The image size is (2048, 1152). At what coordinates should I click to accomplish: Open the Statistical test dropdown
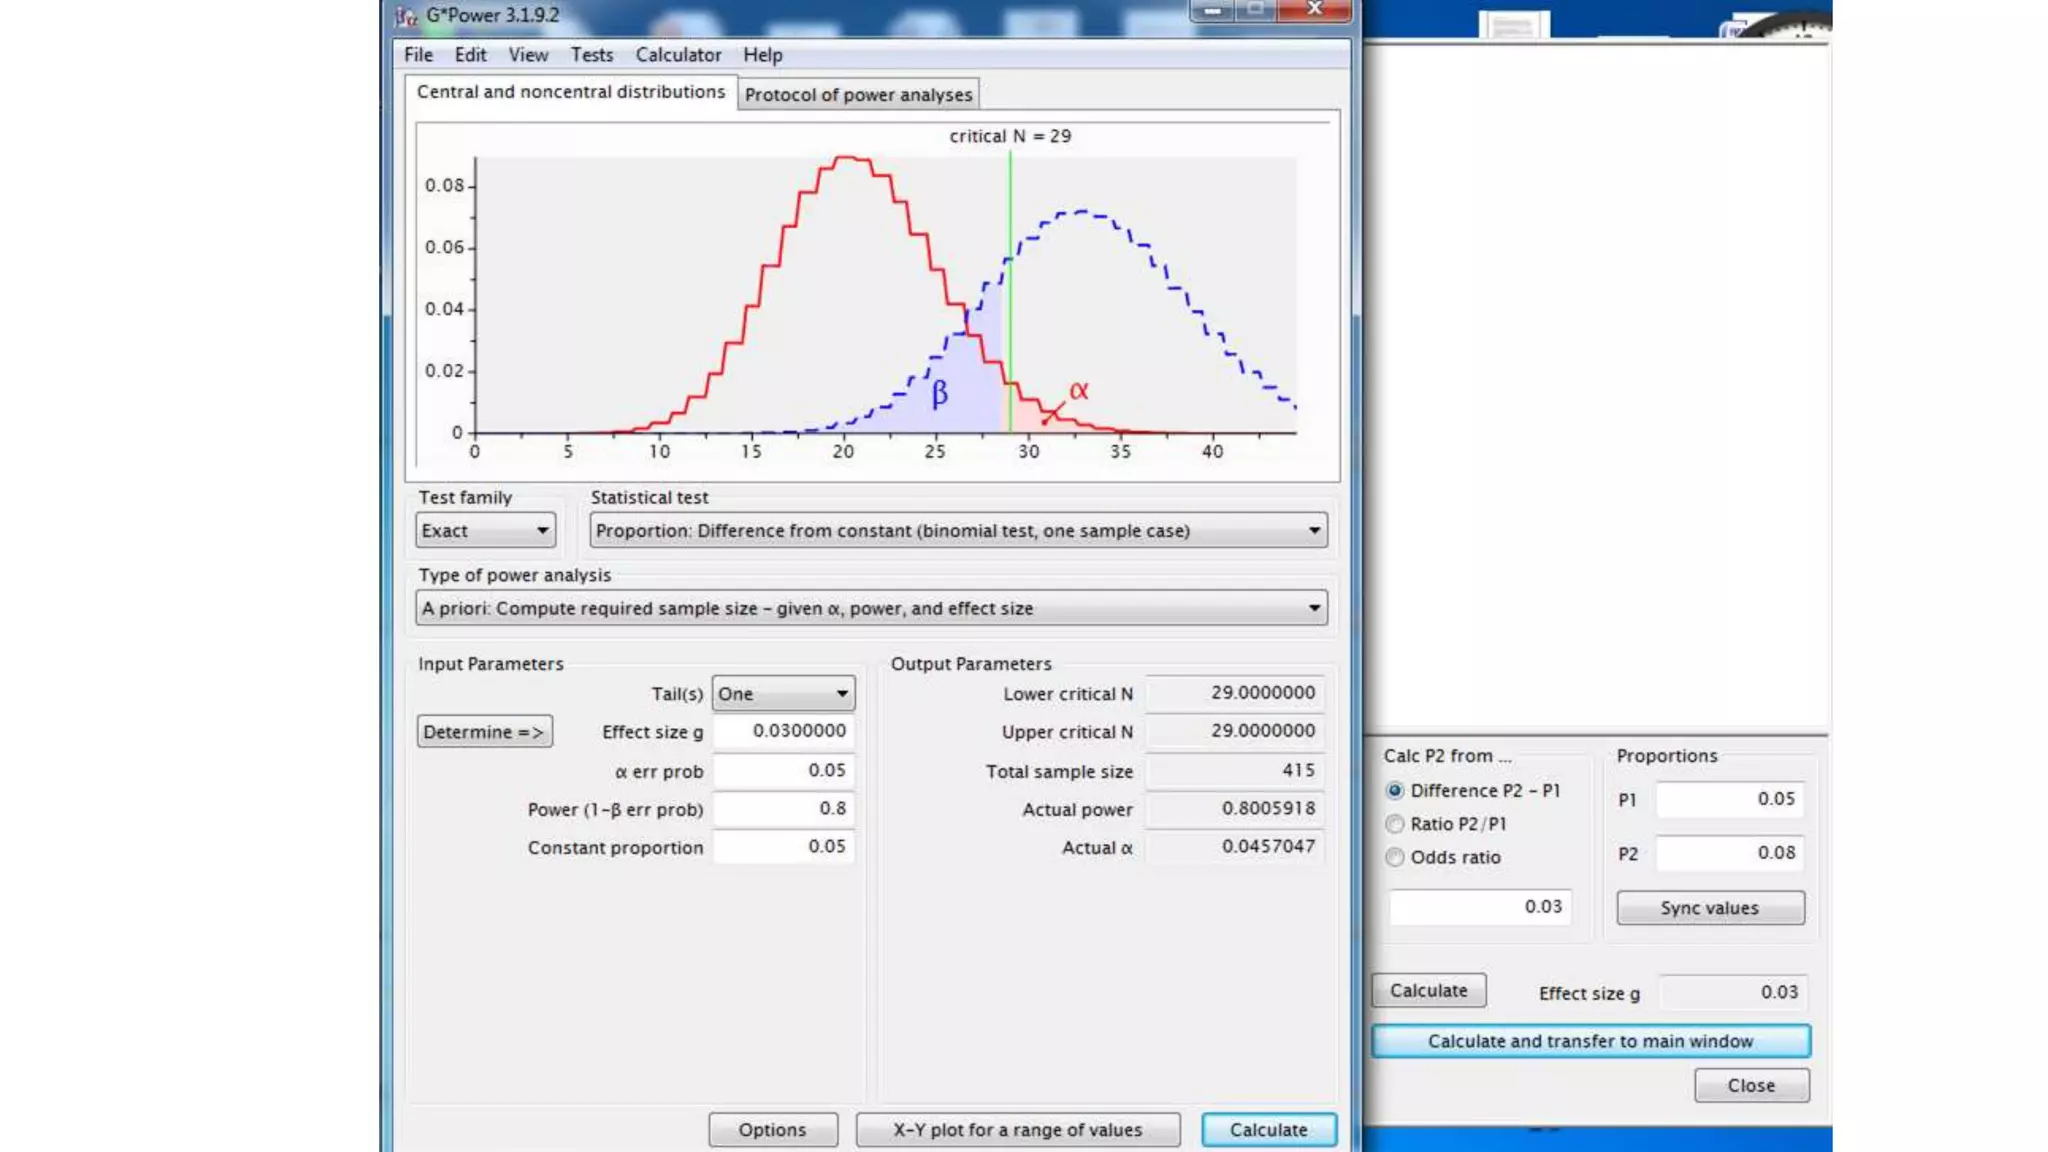pyautogui.click(x=958, y=531)
